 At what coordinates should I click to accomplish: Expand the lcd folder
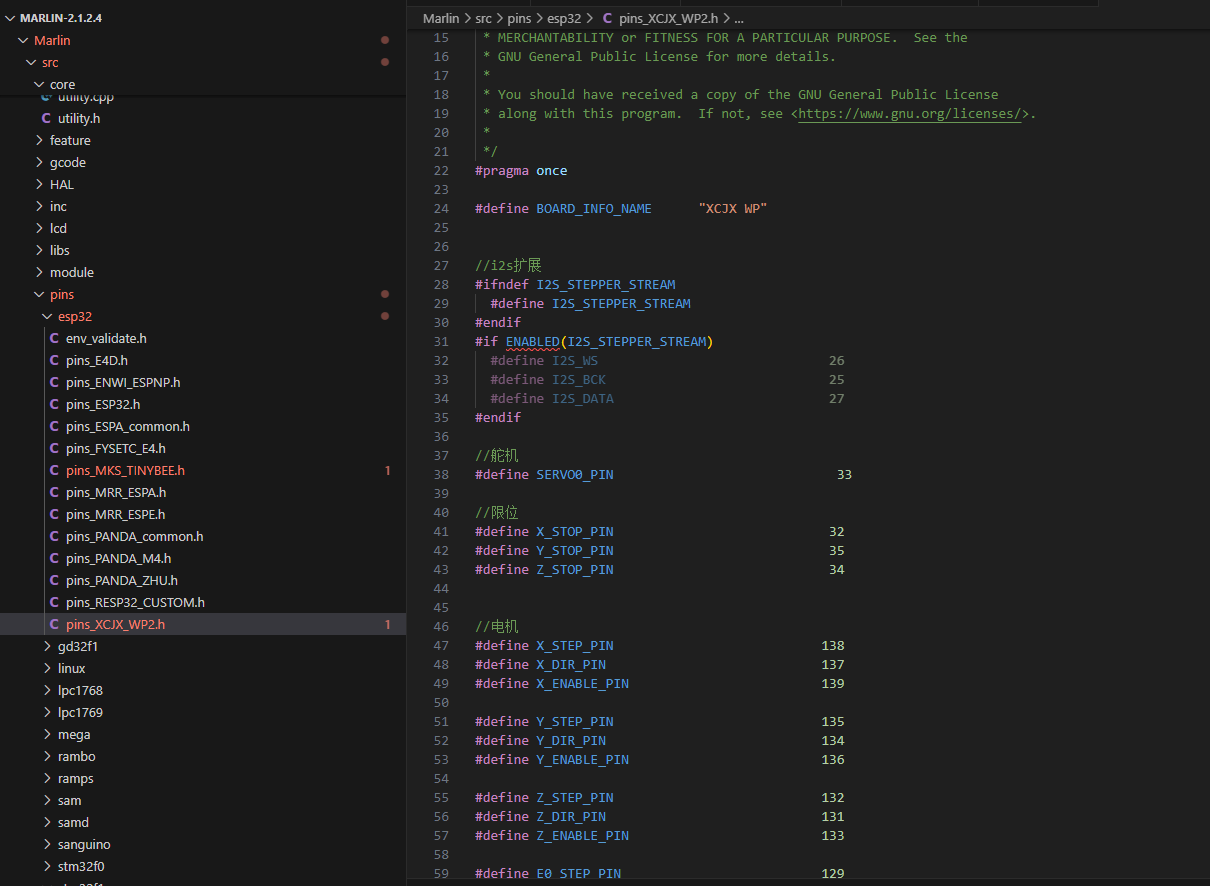[40, 228]
